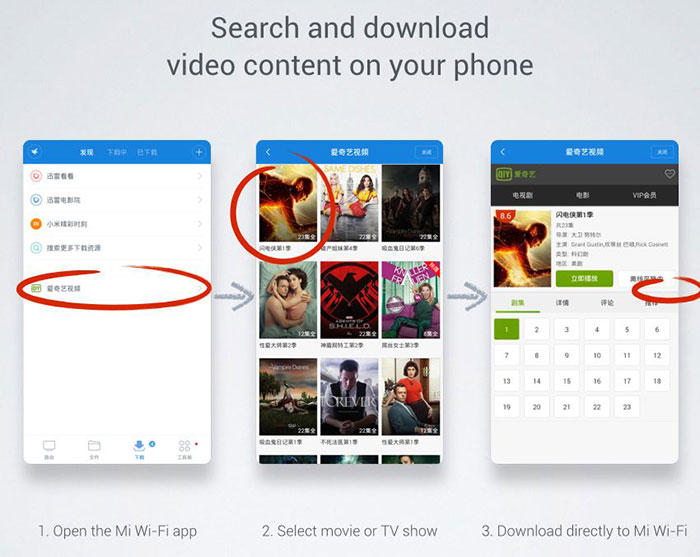The width and height of the screenshot is (700, 557).
Task: Switch to the 发现 tab
Action: click(x=87, y=152)
